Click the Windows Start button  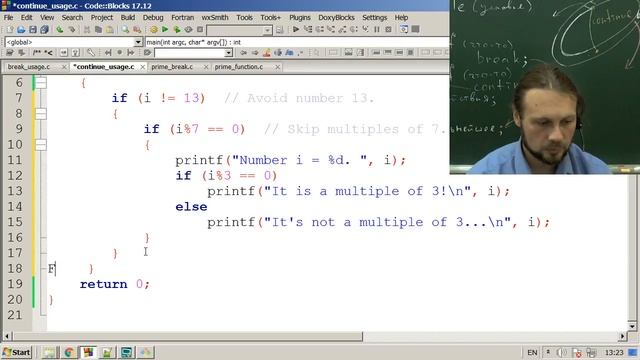click(17, 352)
